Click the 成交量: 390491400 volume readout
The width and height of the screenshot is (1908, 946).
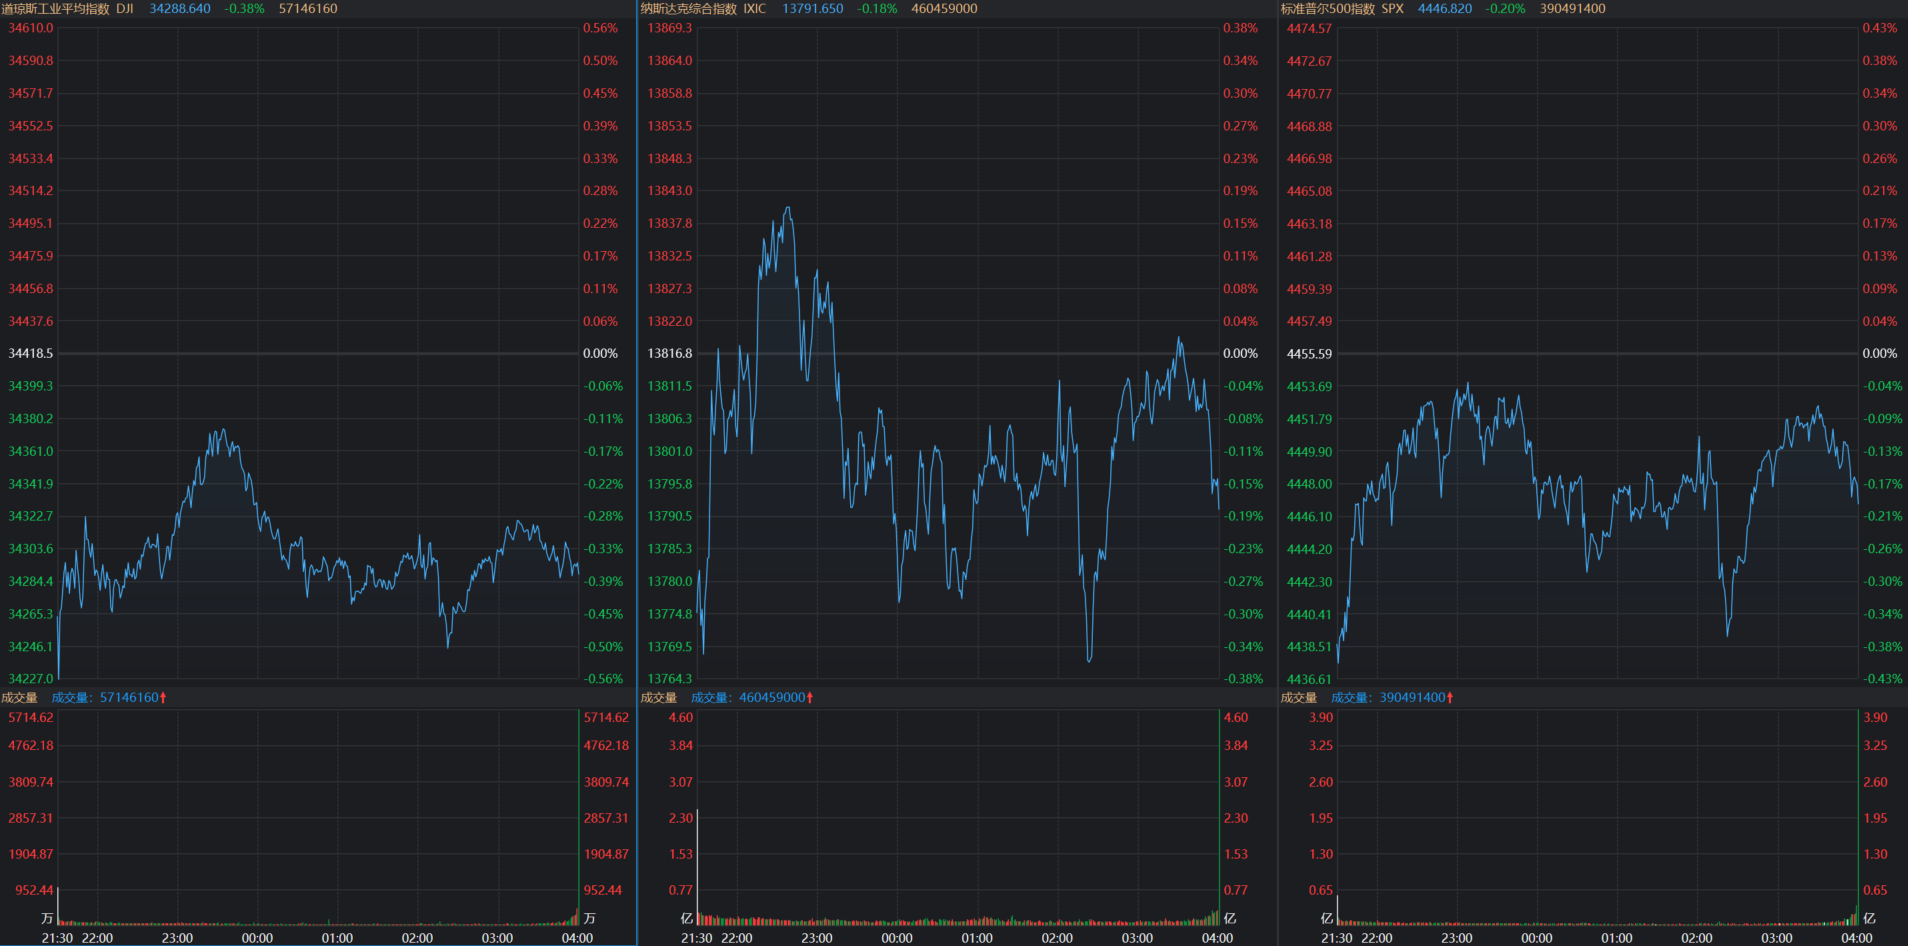click(x=1391, y=697)
